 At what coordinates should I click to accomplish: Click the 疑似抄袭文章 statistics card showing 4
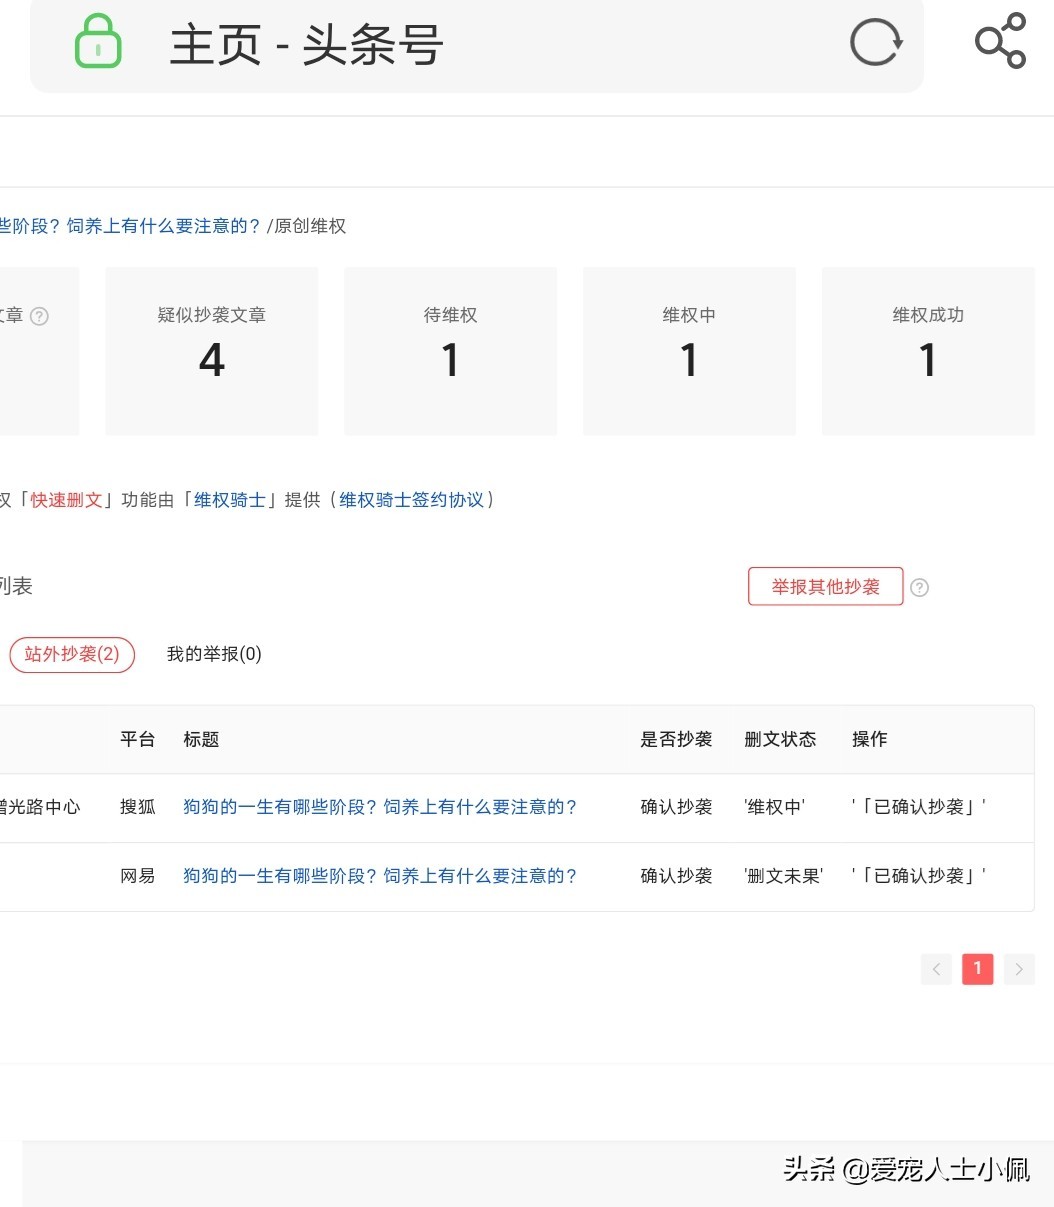pos(211,350)
